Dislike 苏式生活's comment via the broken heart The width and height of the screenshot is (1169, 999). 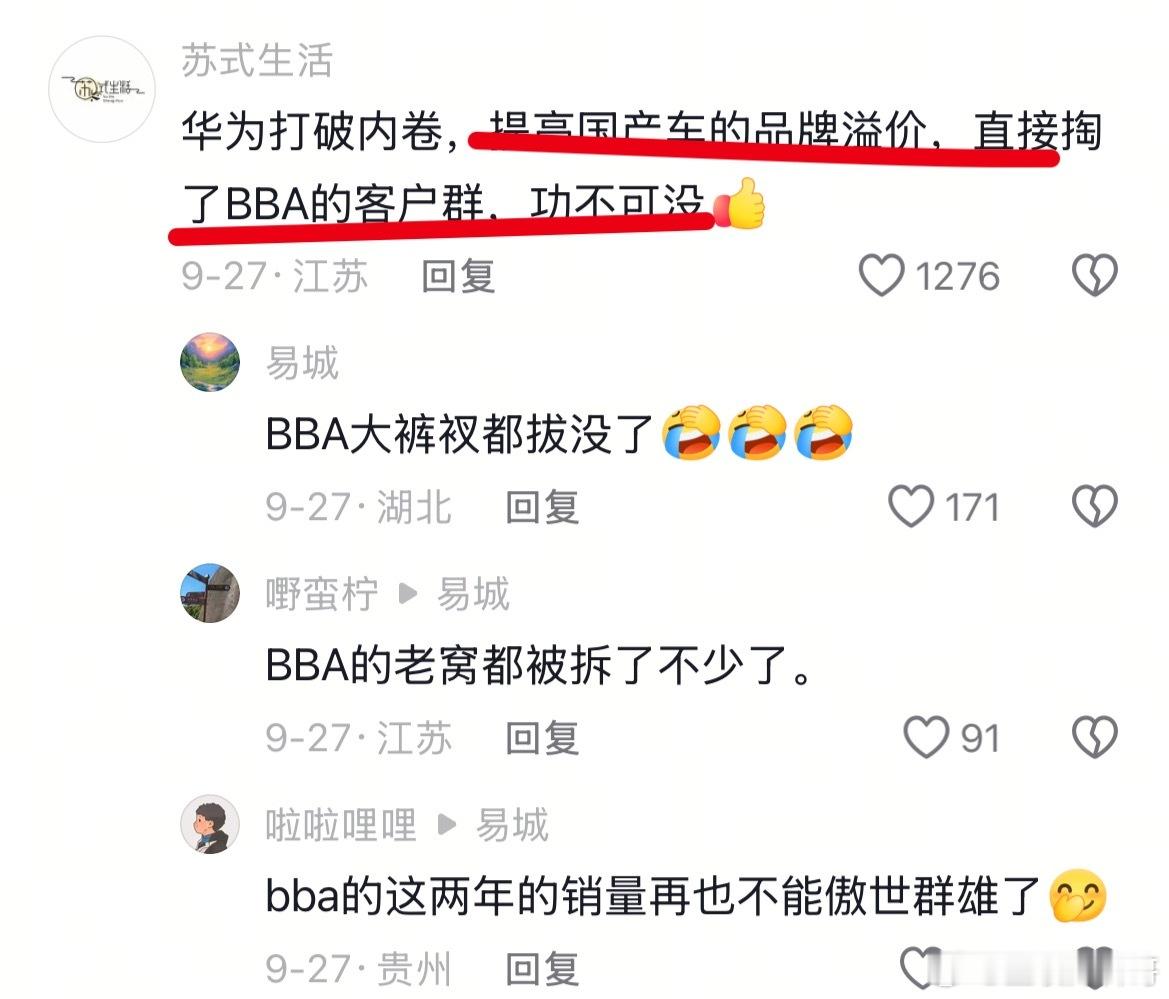click(1094, 275)
